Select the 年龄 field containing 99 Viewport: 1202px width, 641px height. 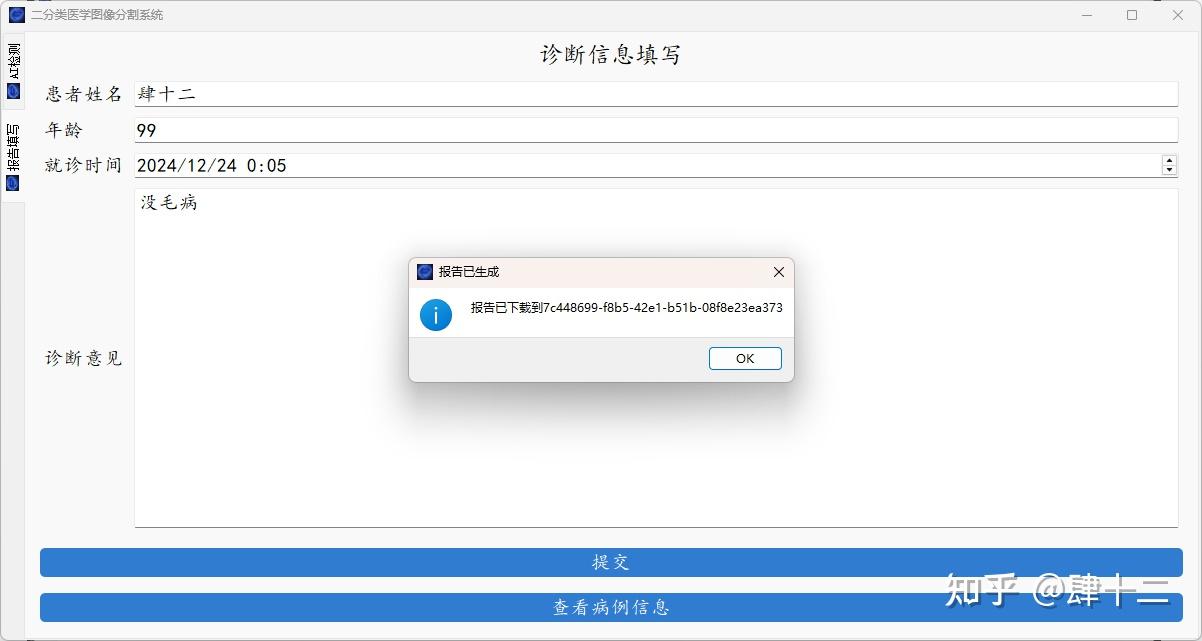coord(400,129)
